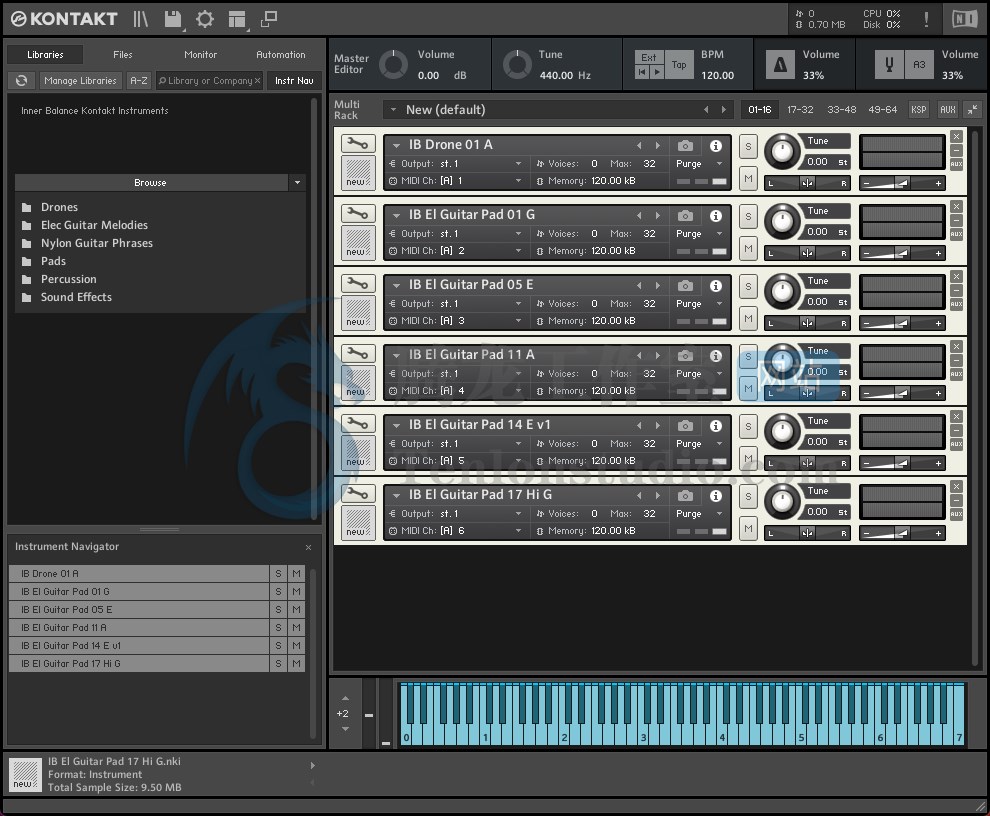Image resolution: width=990 pixels, height=816 pixels.
Task: Click the metronome icon
Action: 780,64
